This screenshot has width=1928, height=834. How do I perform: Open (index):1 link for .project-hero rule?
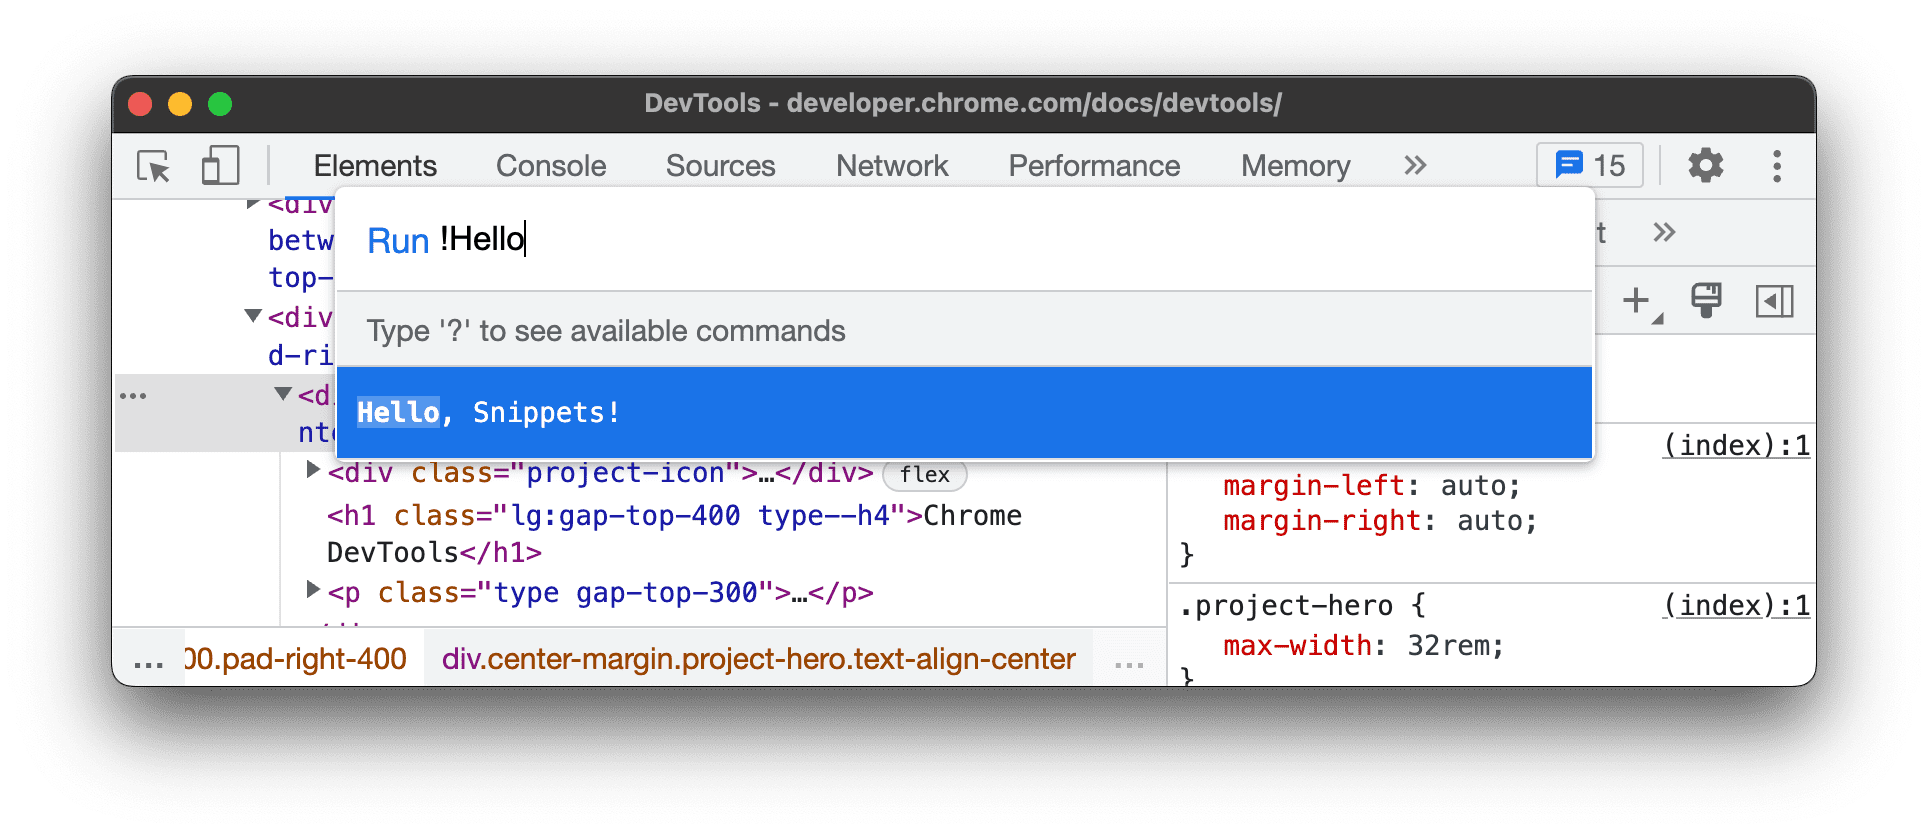coord(1735,606)
